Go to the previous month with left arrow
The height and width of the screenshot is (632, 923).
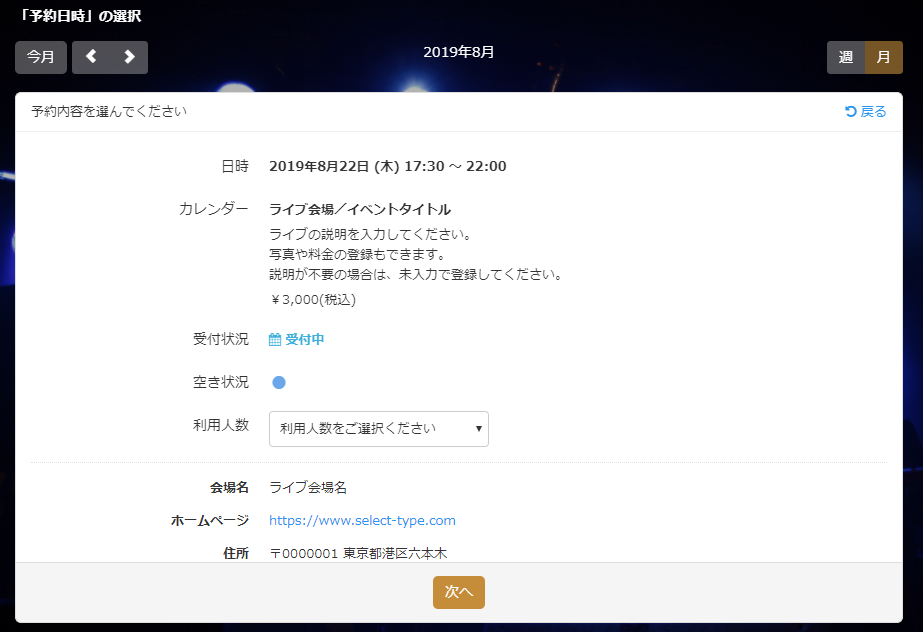coord(91,57)
